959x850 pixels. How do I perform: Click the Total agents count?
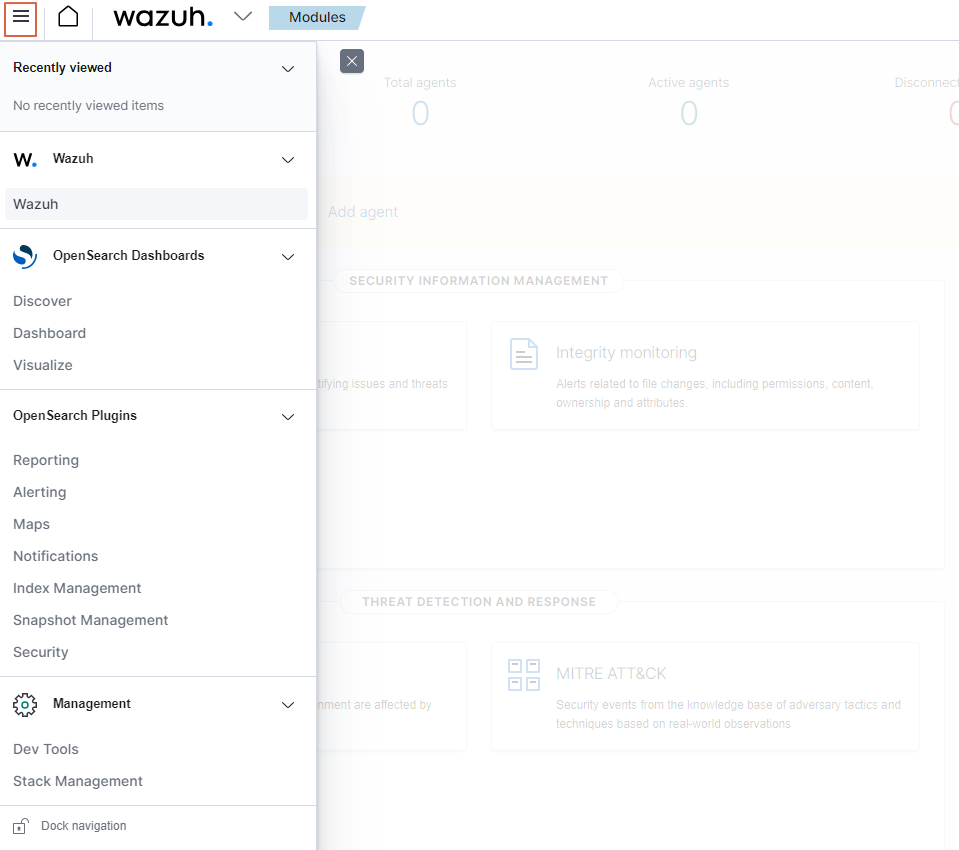click(x=420, y=113)
